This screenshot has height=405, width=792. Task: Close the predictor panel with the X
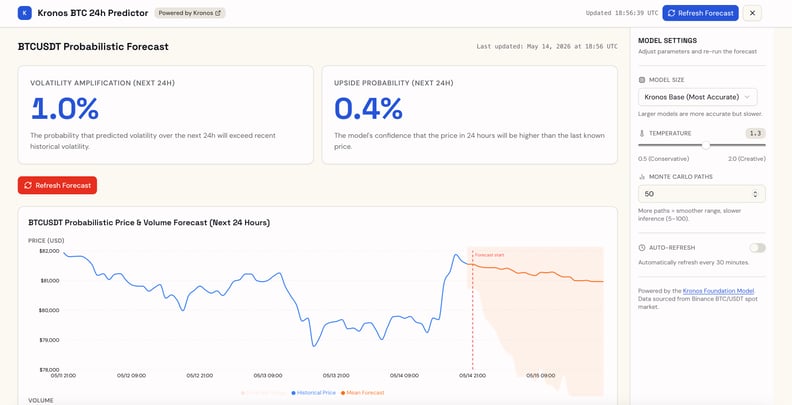pos(752,13)
